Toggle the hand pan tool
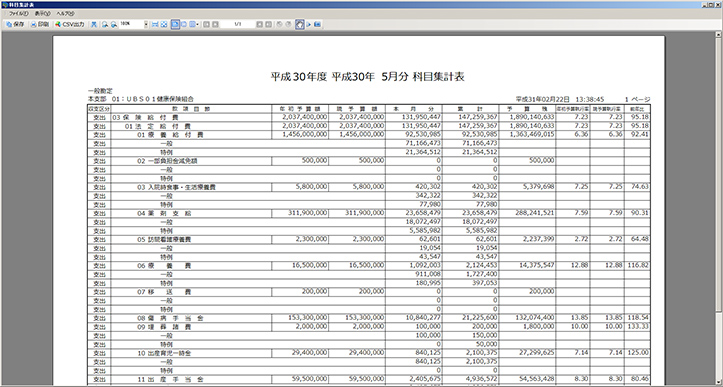 (x=300, y=24)
